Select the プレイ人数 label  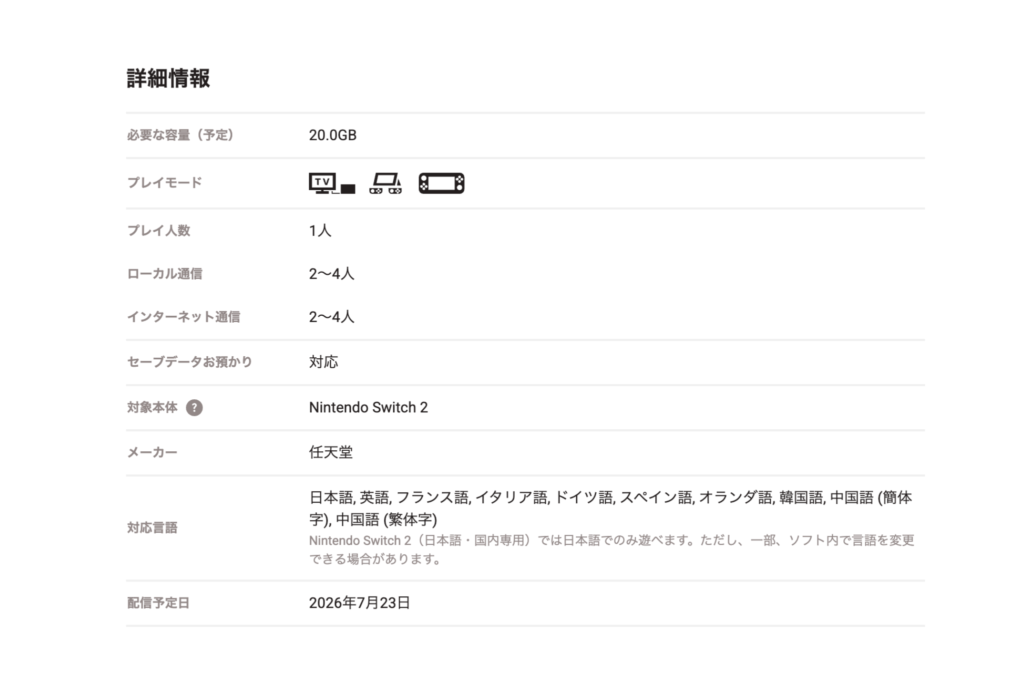[159, 230]
